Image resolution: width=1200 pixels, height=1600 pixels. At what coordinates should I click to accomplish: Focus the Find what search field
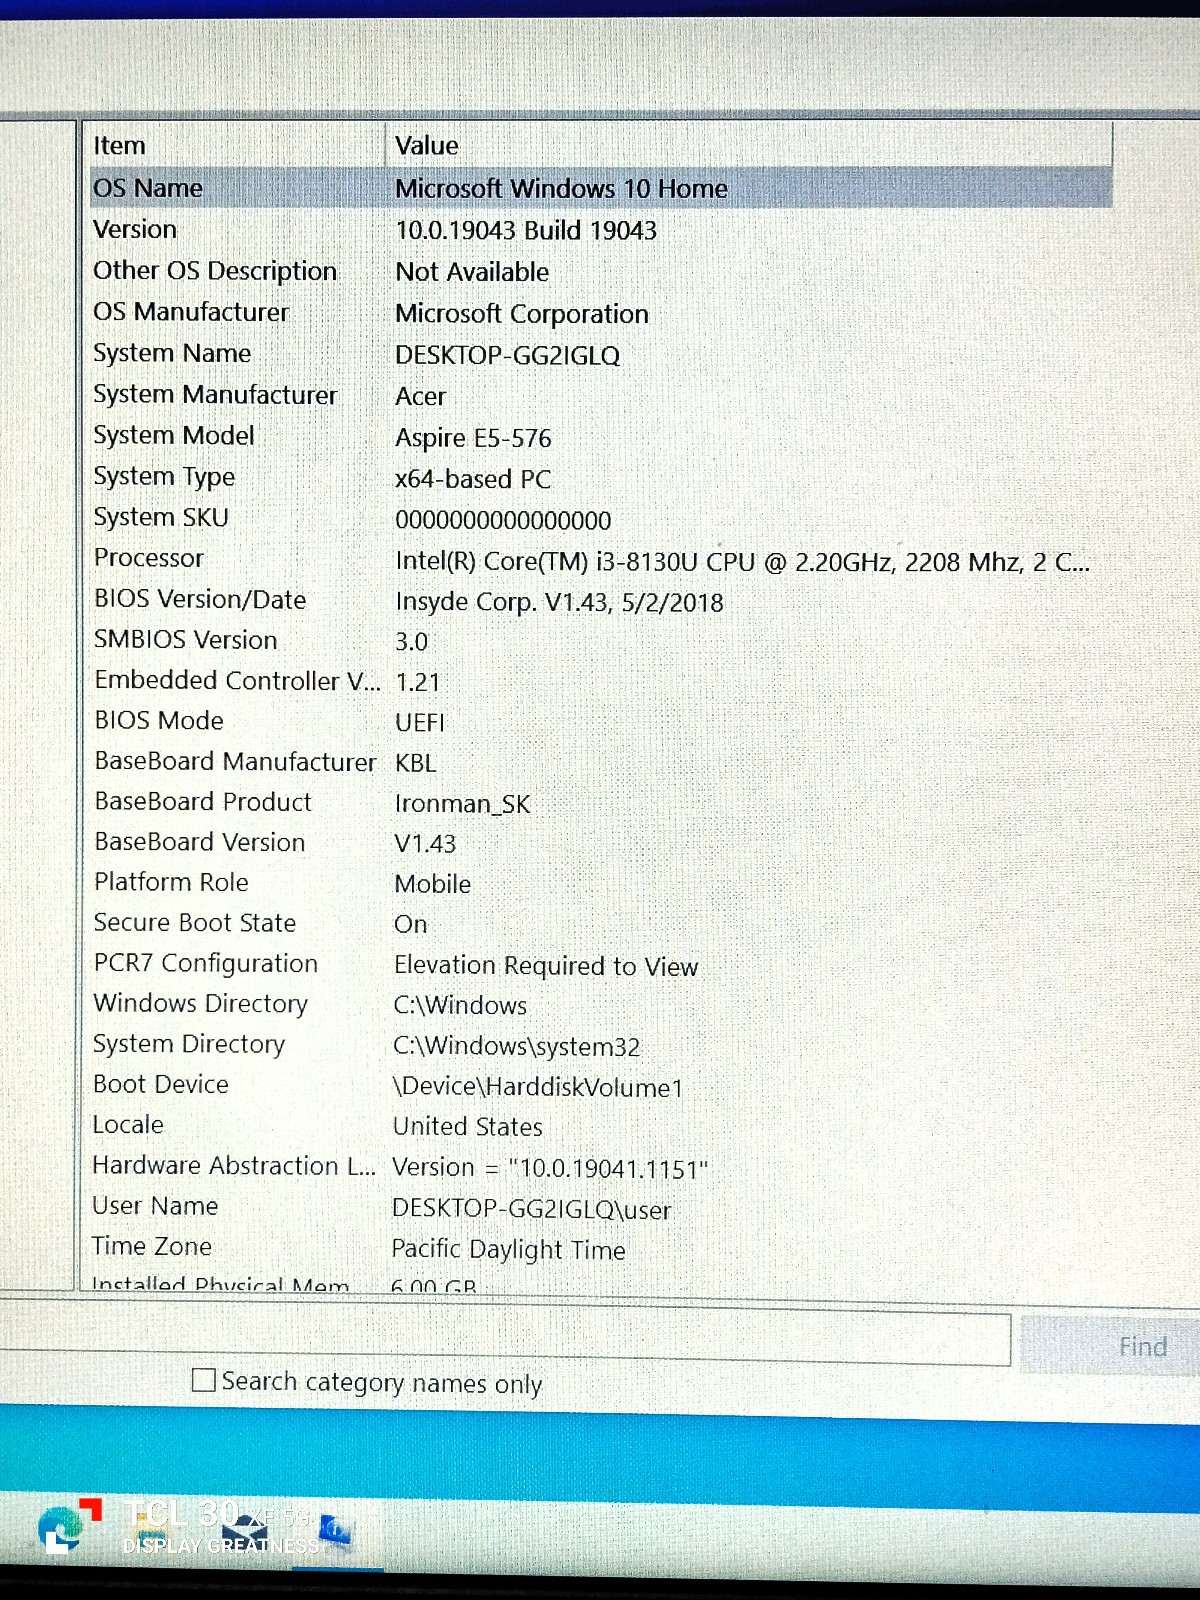point(504,1338)
